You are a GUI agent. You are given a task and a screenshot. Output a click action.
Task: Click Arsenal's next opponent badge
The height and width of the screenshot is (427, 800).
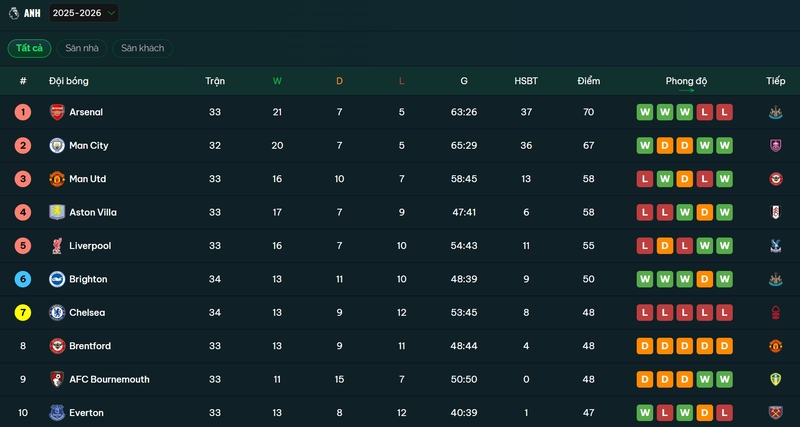click(775, 112)
